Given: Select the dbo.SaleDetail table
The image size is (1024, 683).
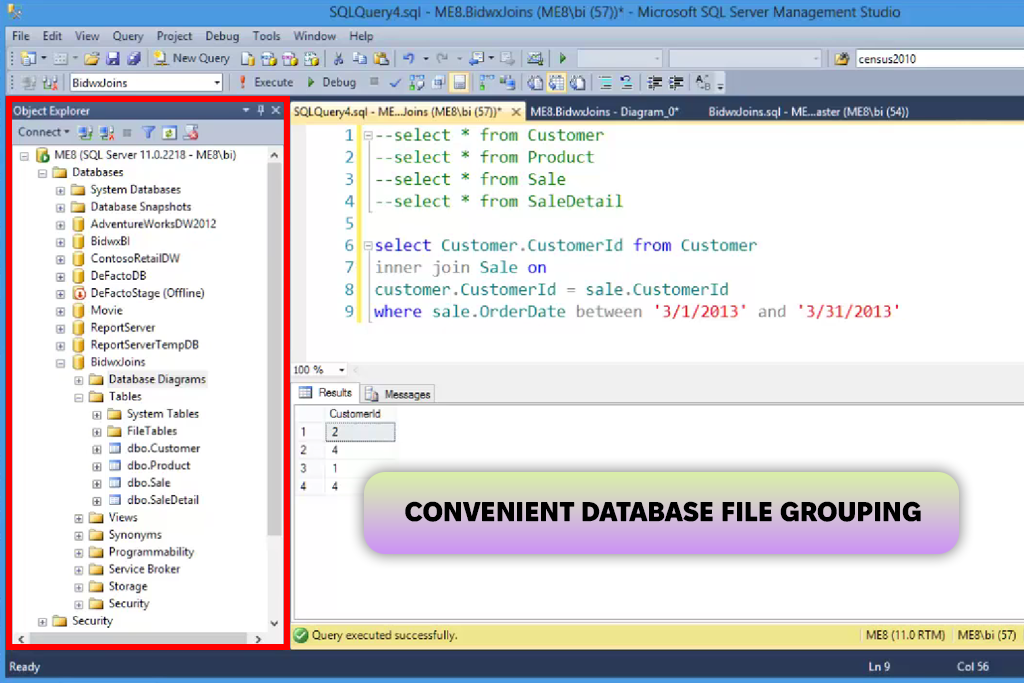Looking at the screenshot, I should (163, 500).
